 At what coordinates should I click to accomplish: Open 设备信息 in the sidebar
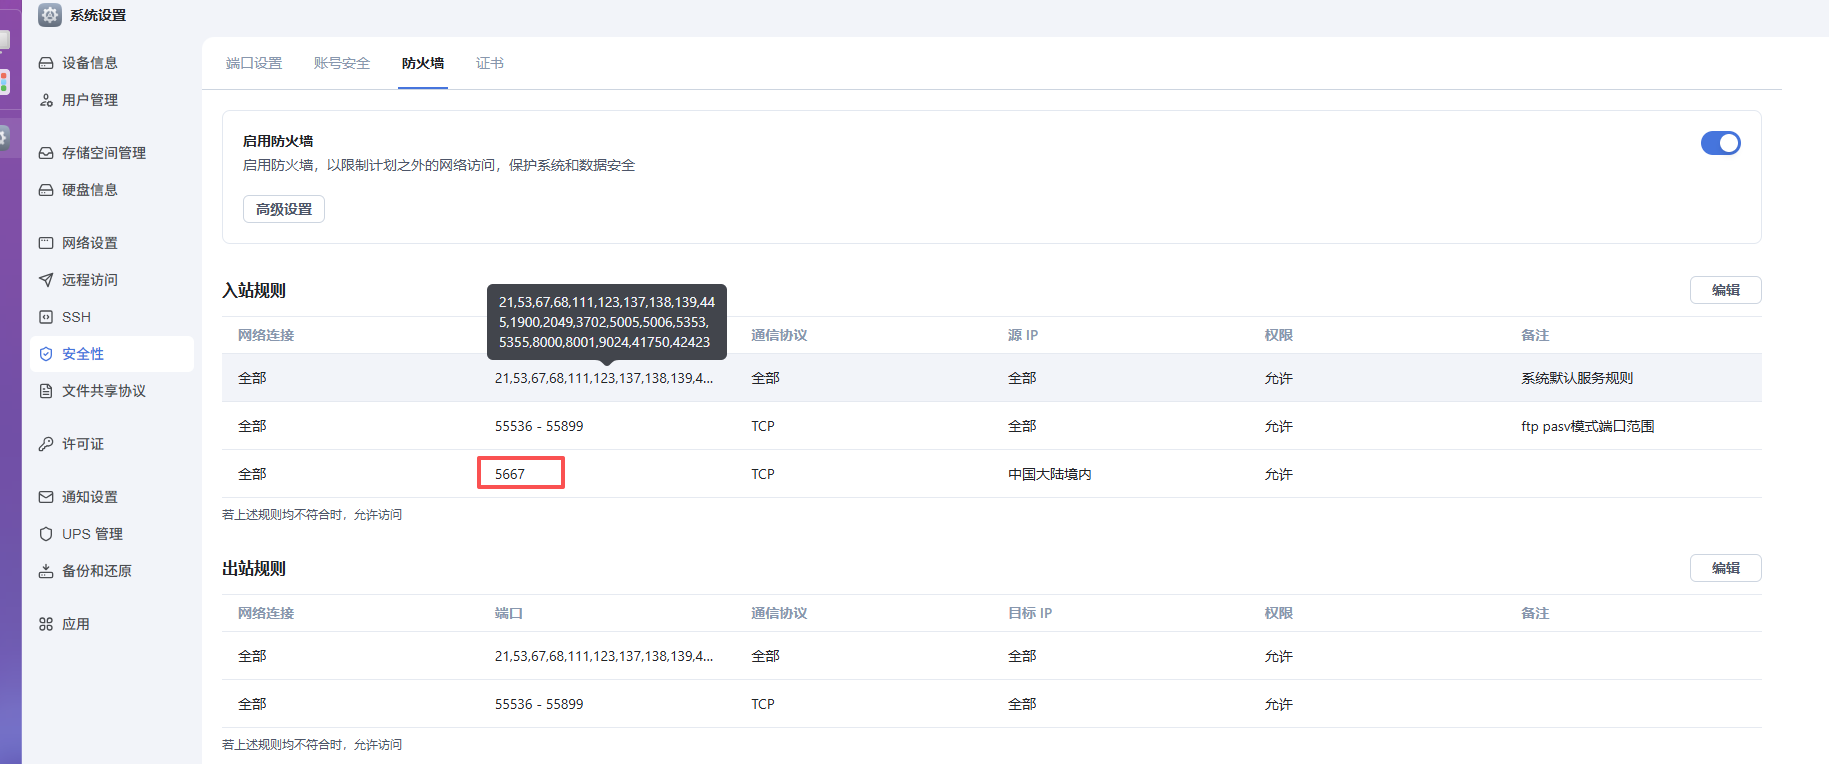coord(111,63)
